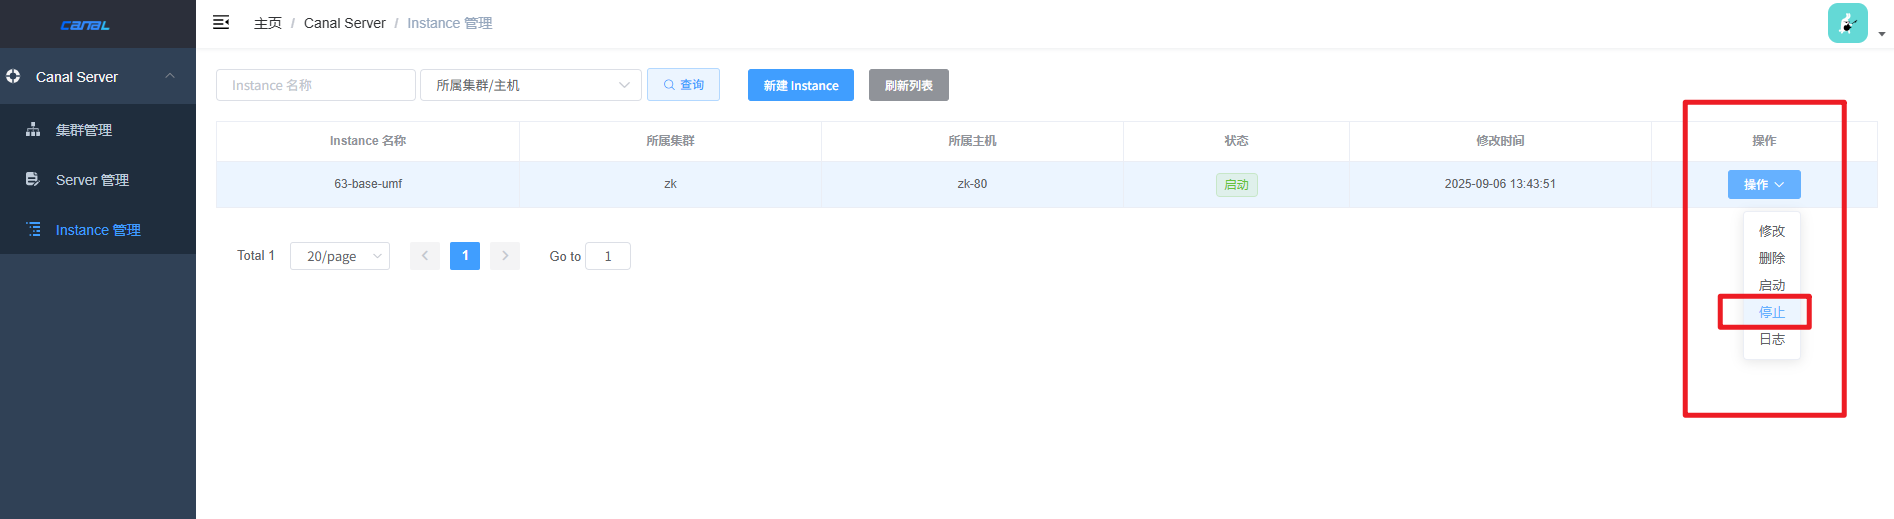Click 修改时间 column header
The width and height of the screenshot is (1894, 519).
[x=1500, y=141]
